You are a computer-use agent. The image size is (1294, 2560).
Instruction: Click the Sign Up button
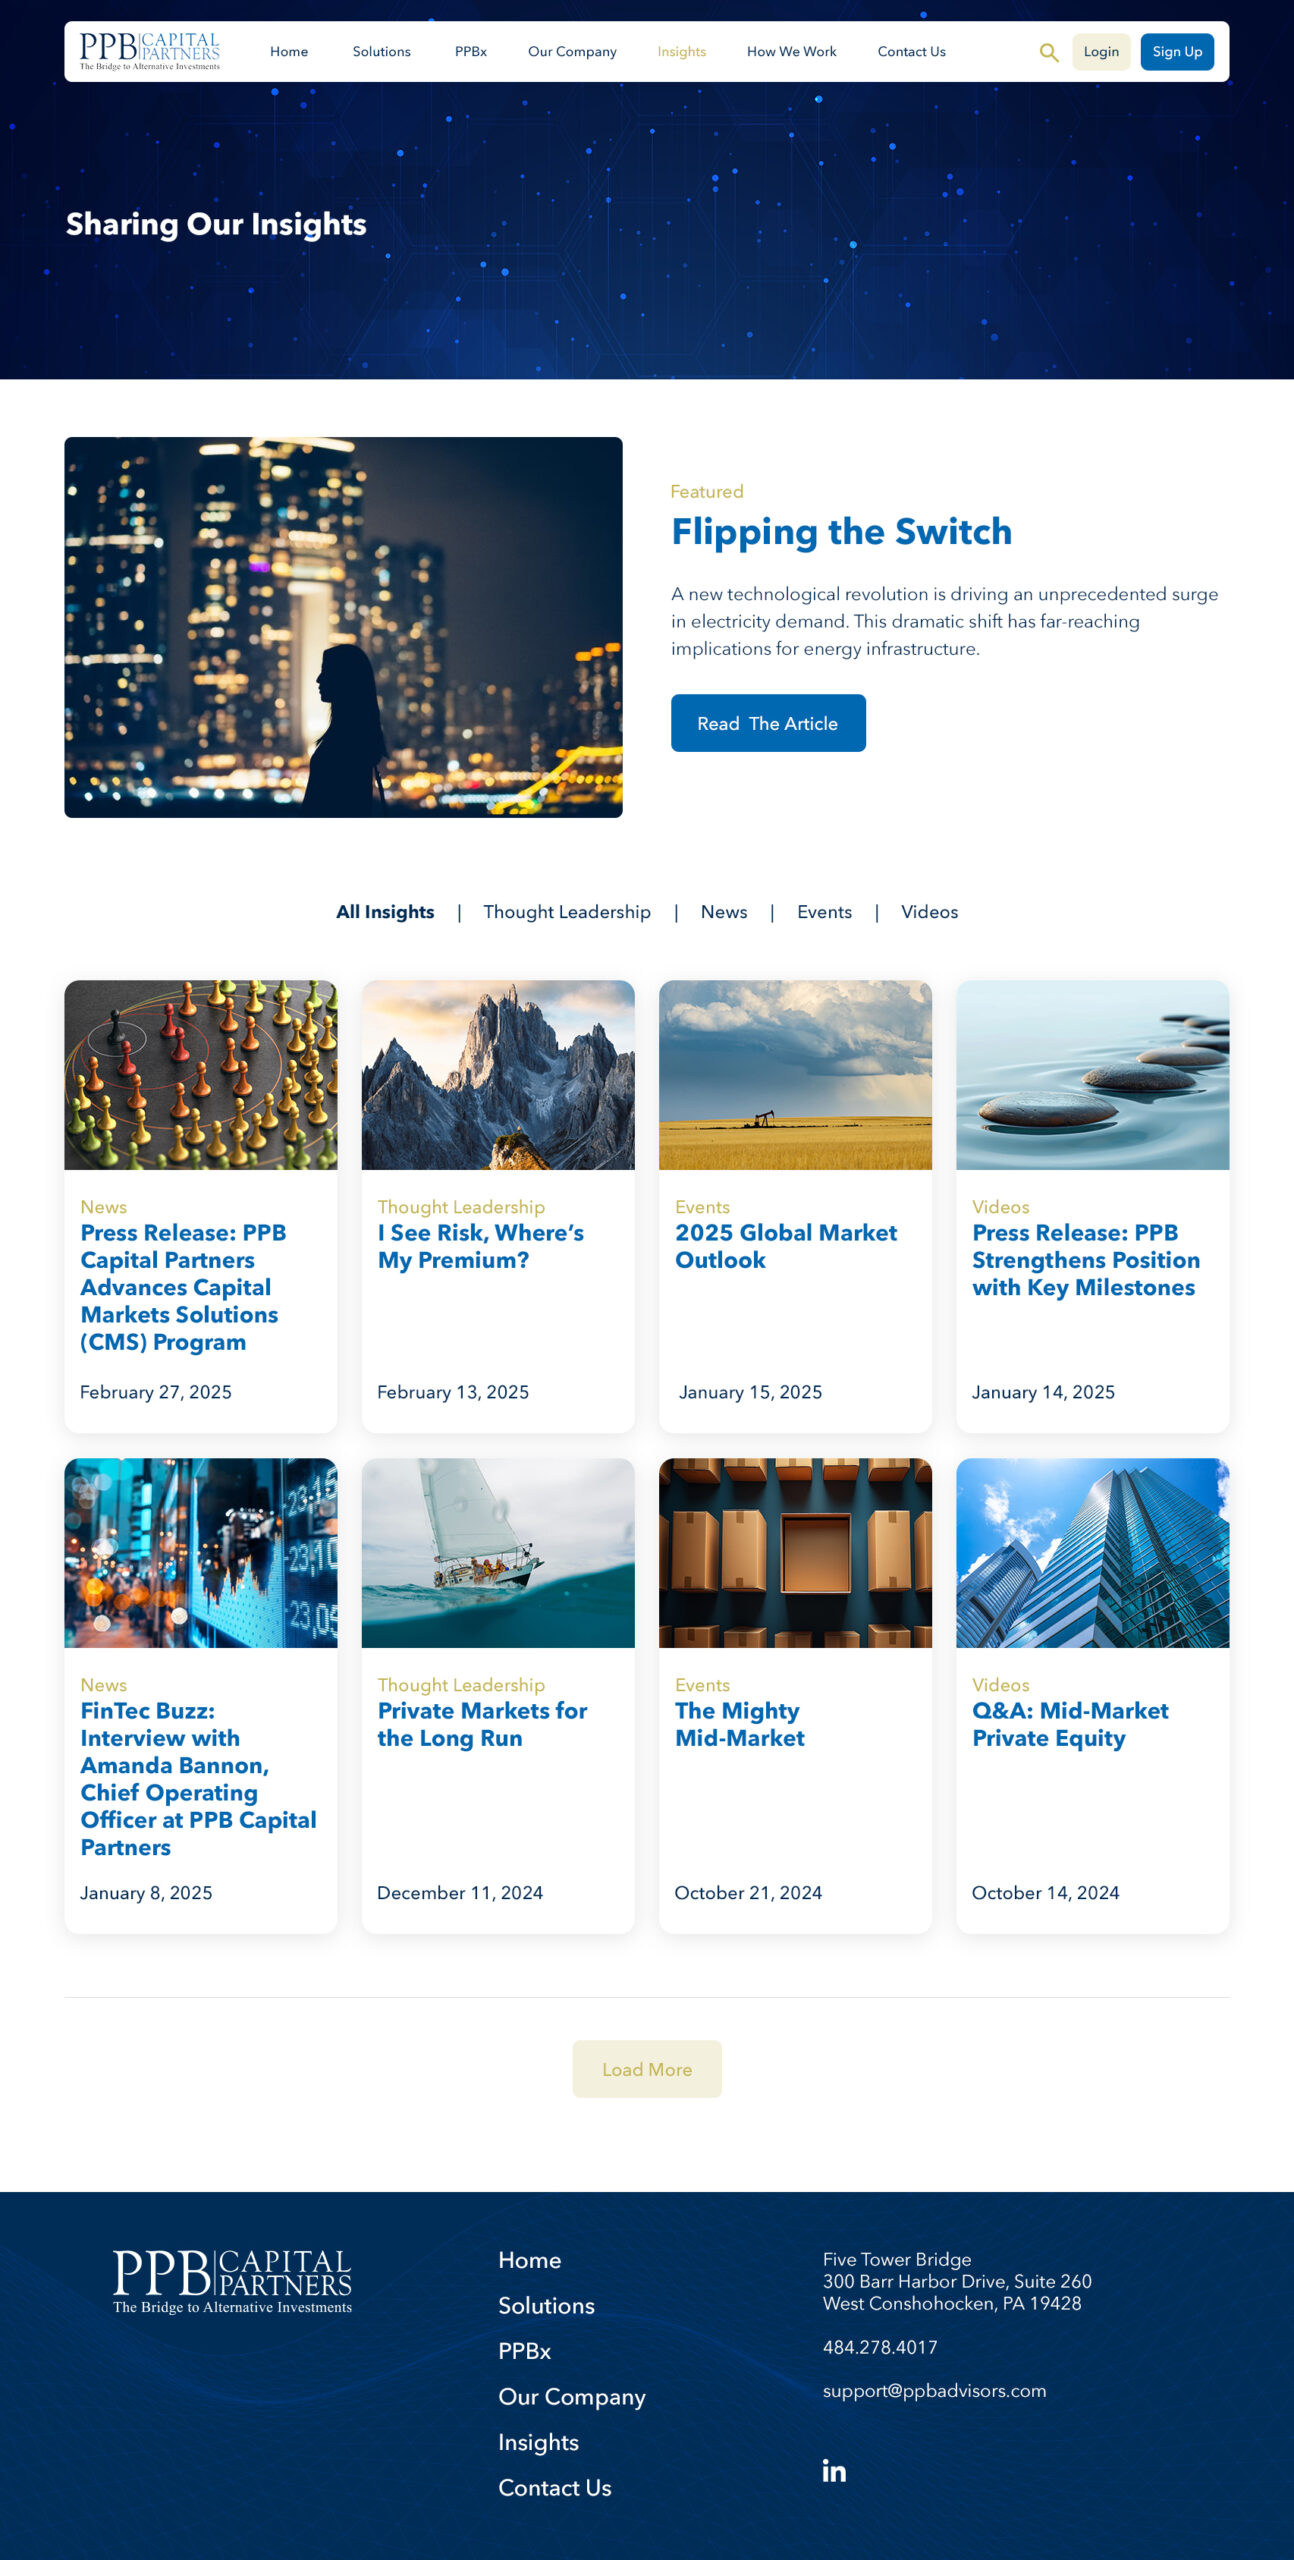point(1177,52)
